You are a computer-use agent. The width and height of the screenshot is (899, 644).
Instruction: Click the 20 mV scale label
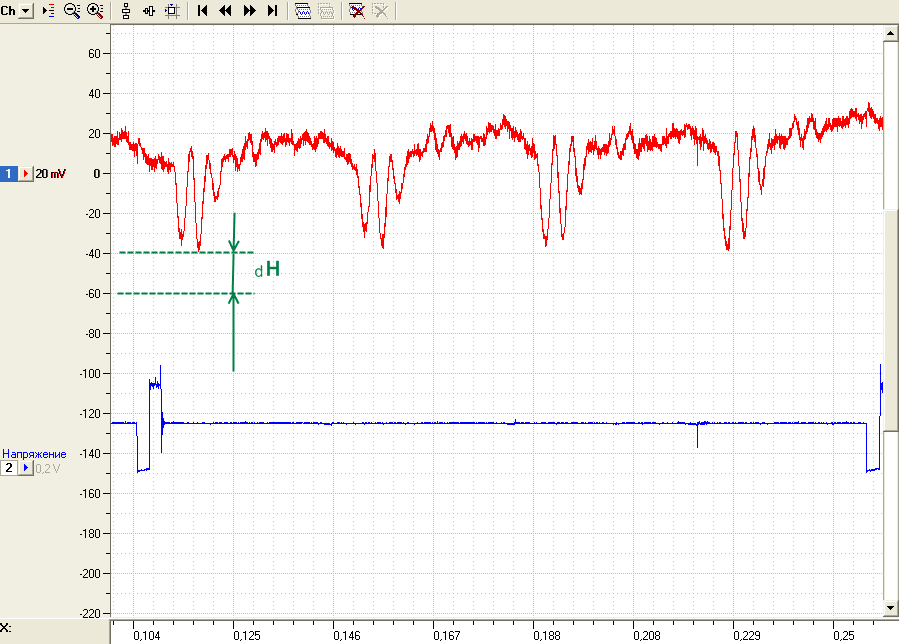pyautogui.click(x=51, y=174)
